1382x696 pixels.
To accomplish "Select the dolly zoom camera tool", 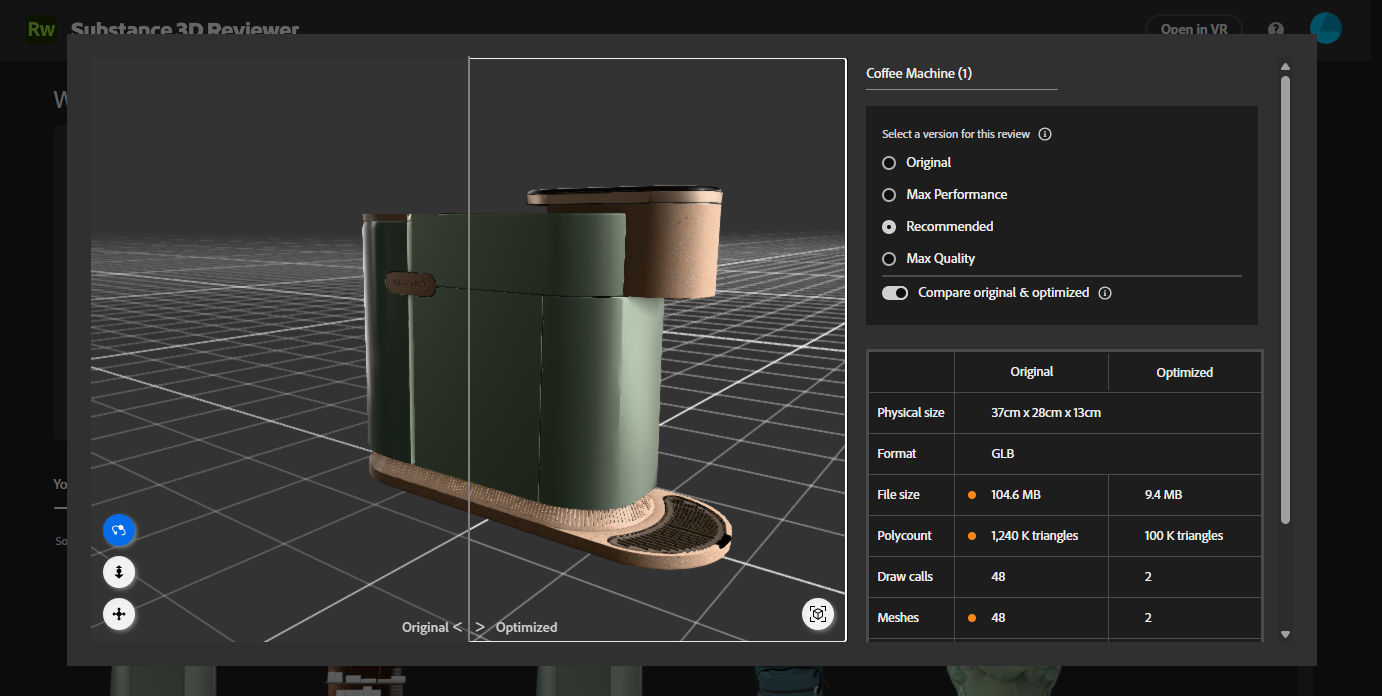I will point(119,572).
